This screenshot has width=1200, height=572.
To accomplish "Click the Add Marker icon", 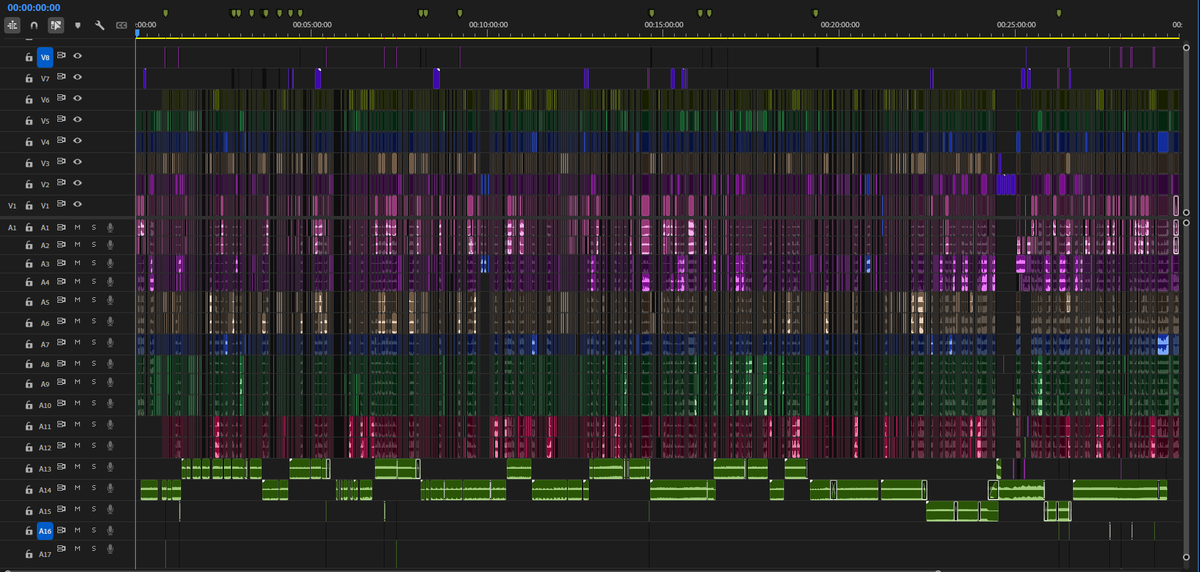I will point(78,24).
